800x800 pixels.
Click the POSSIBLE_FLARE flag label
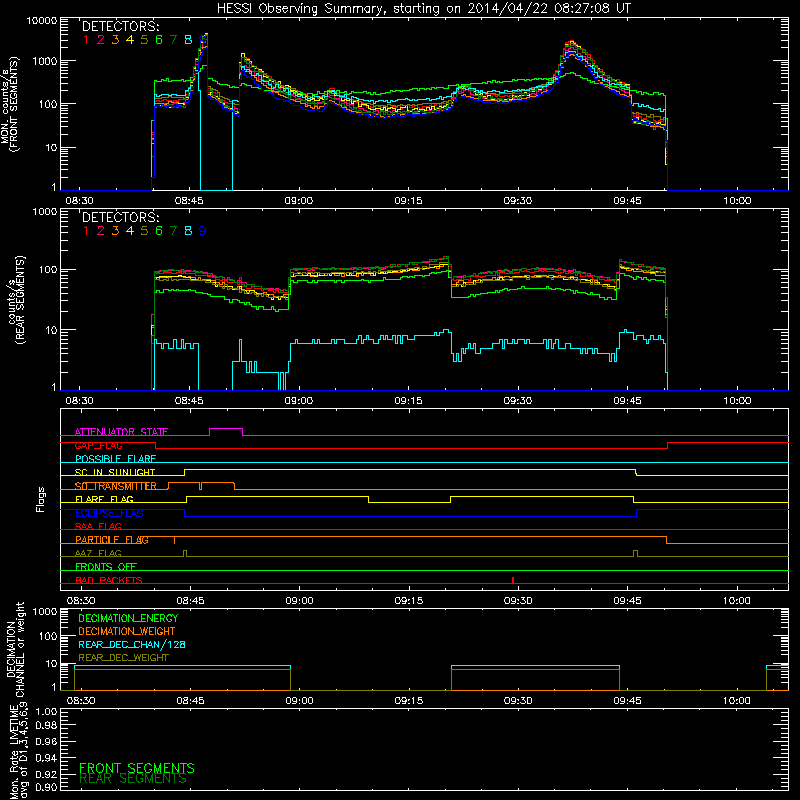pos(115,459)
